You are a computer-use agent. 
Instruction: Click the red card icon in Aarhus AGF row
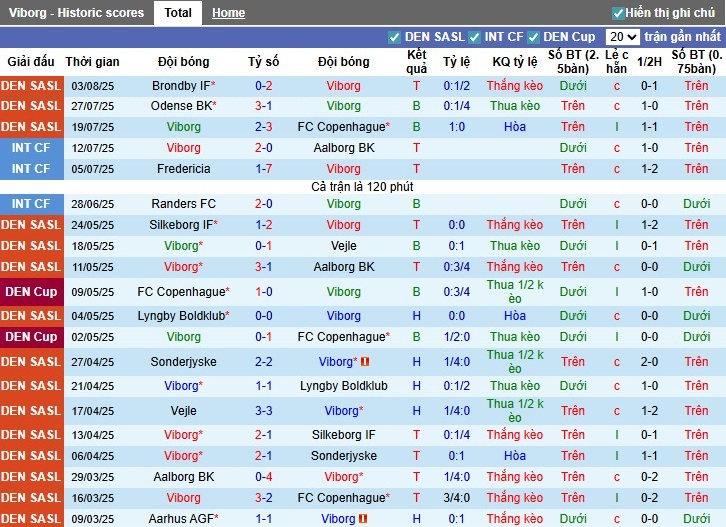click(x=363, y=519)
